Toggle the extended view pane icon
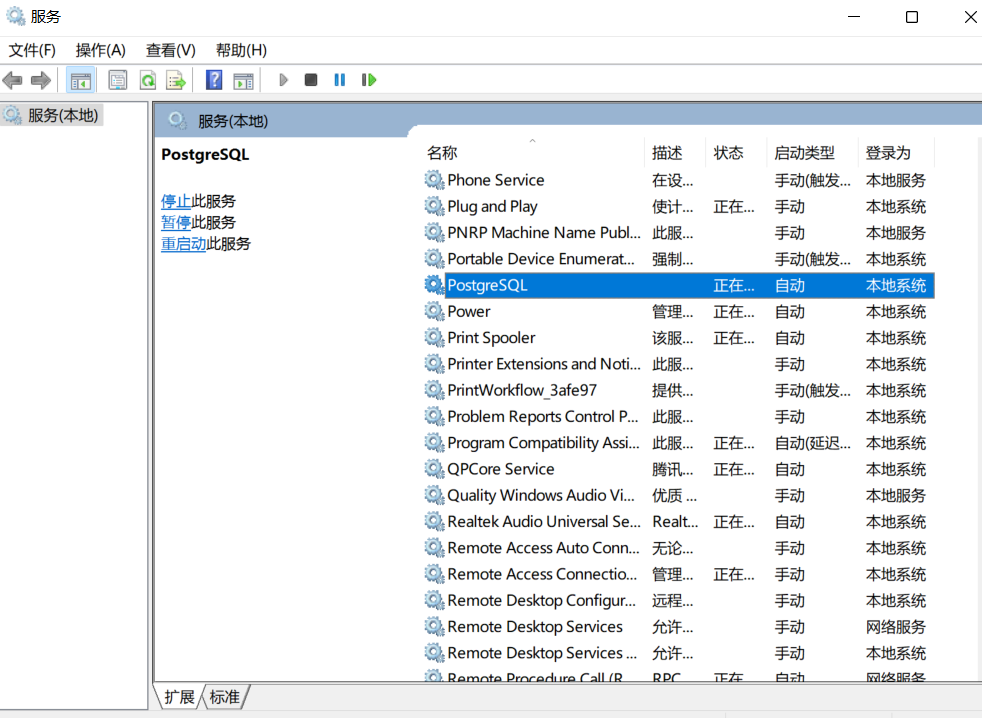The height and width of the screenshot is (718, 982). (x=243, y=80)
